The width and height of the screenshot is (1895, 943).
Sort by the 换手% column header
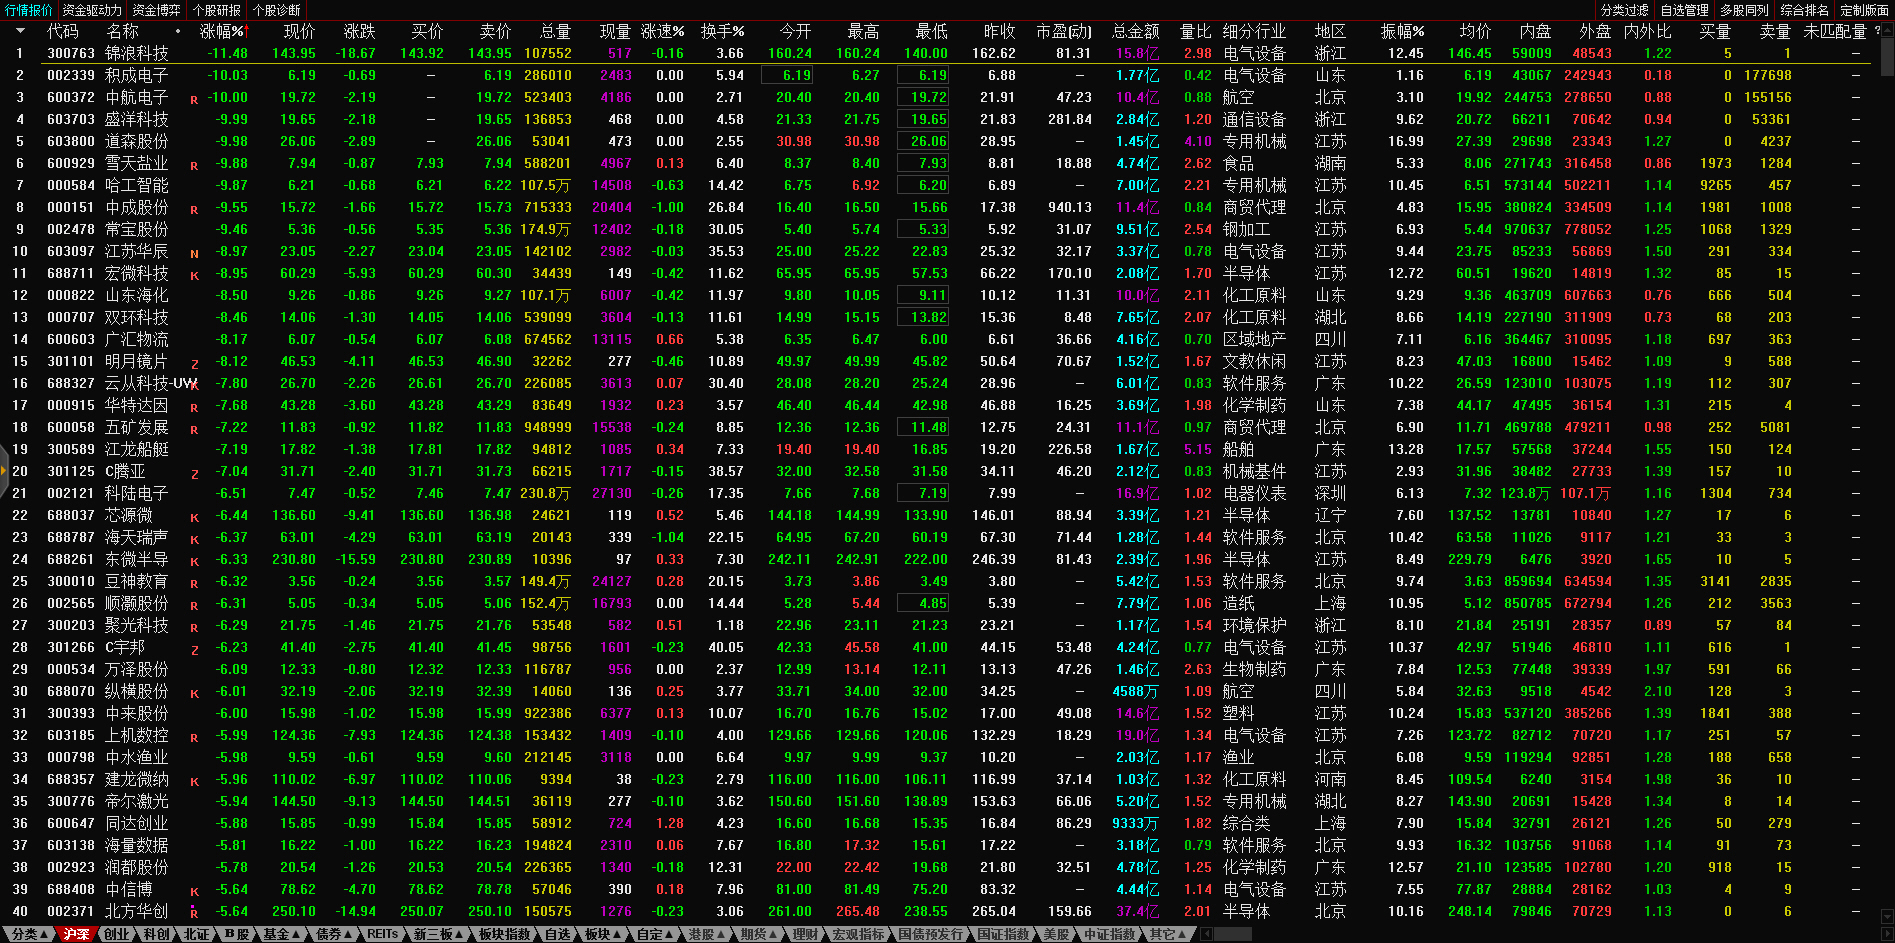722,32
